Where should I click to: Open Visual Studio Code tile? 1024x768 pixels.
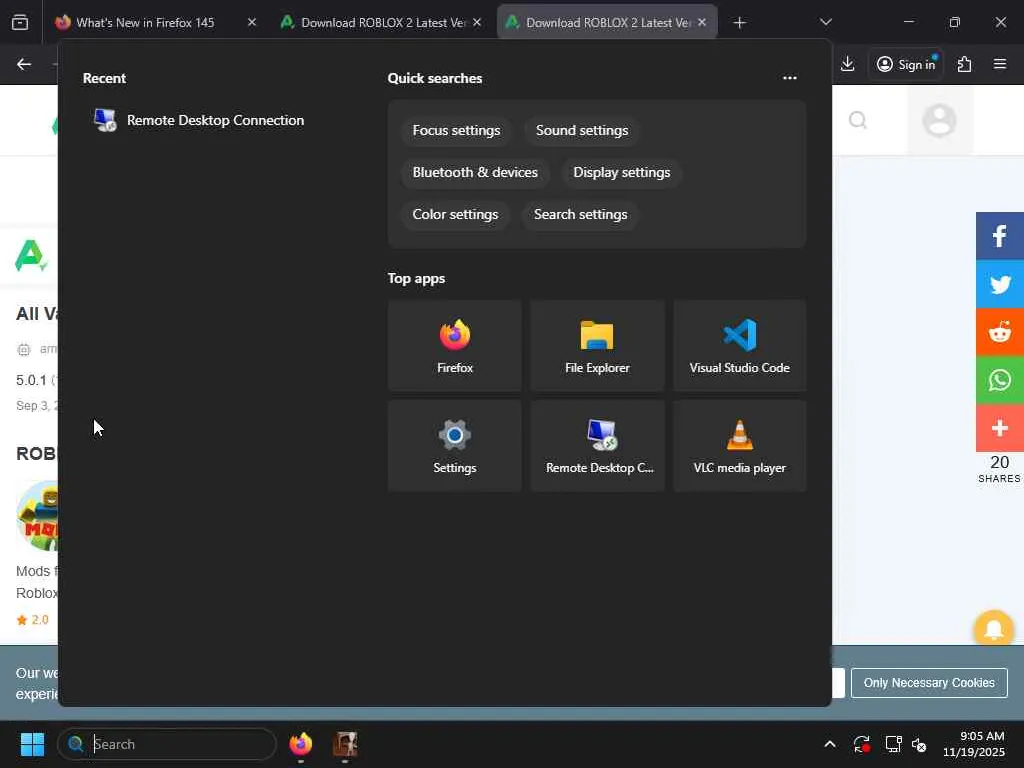(739, 345)
